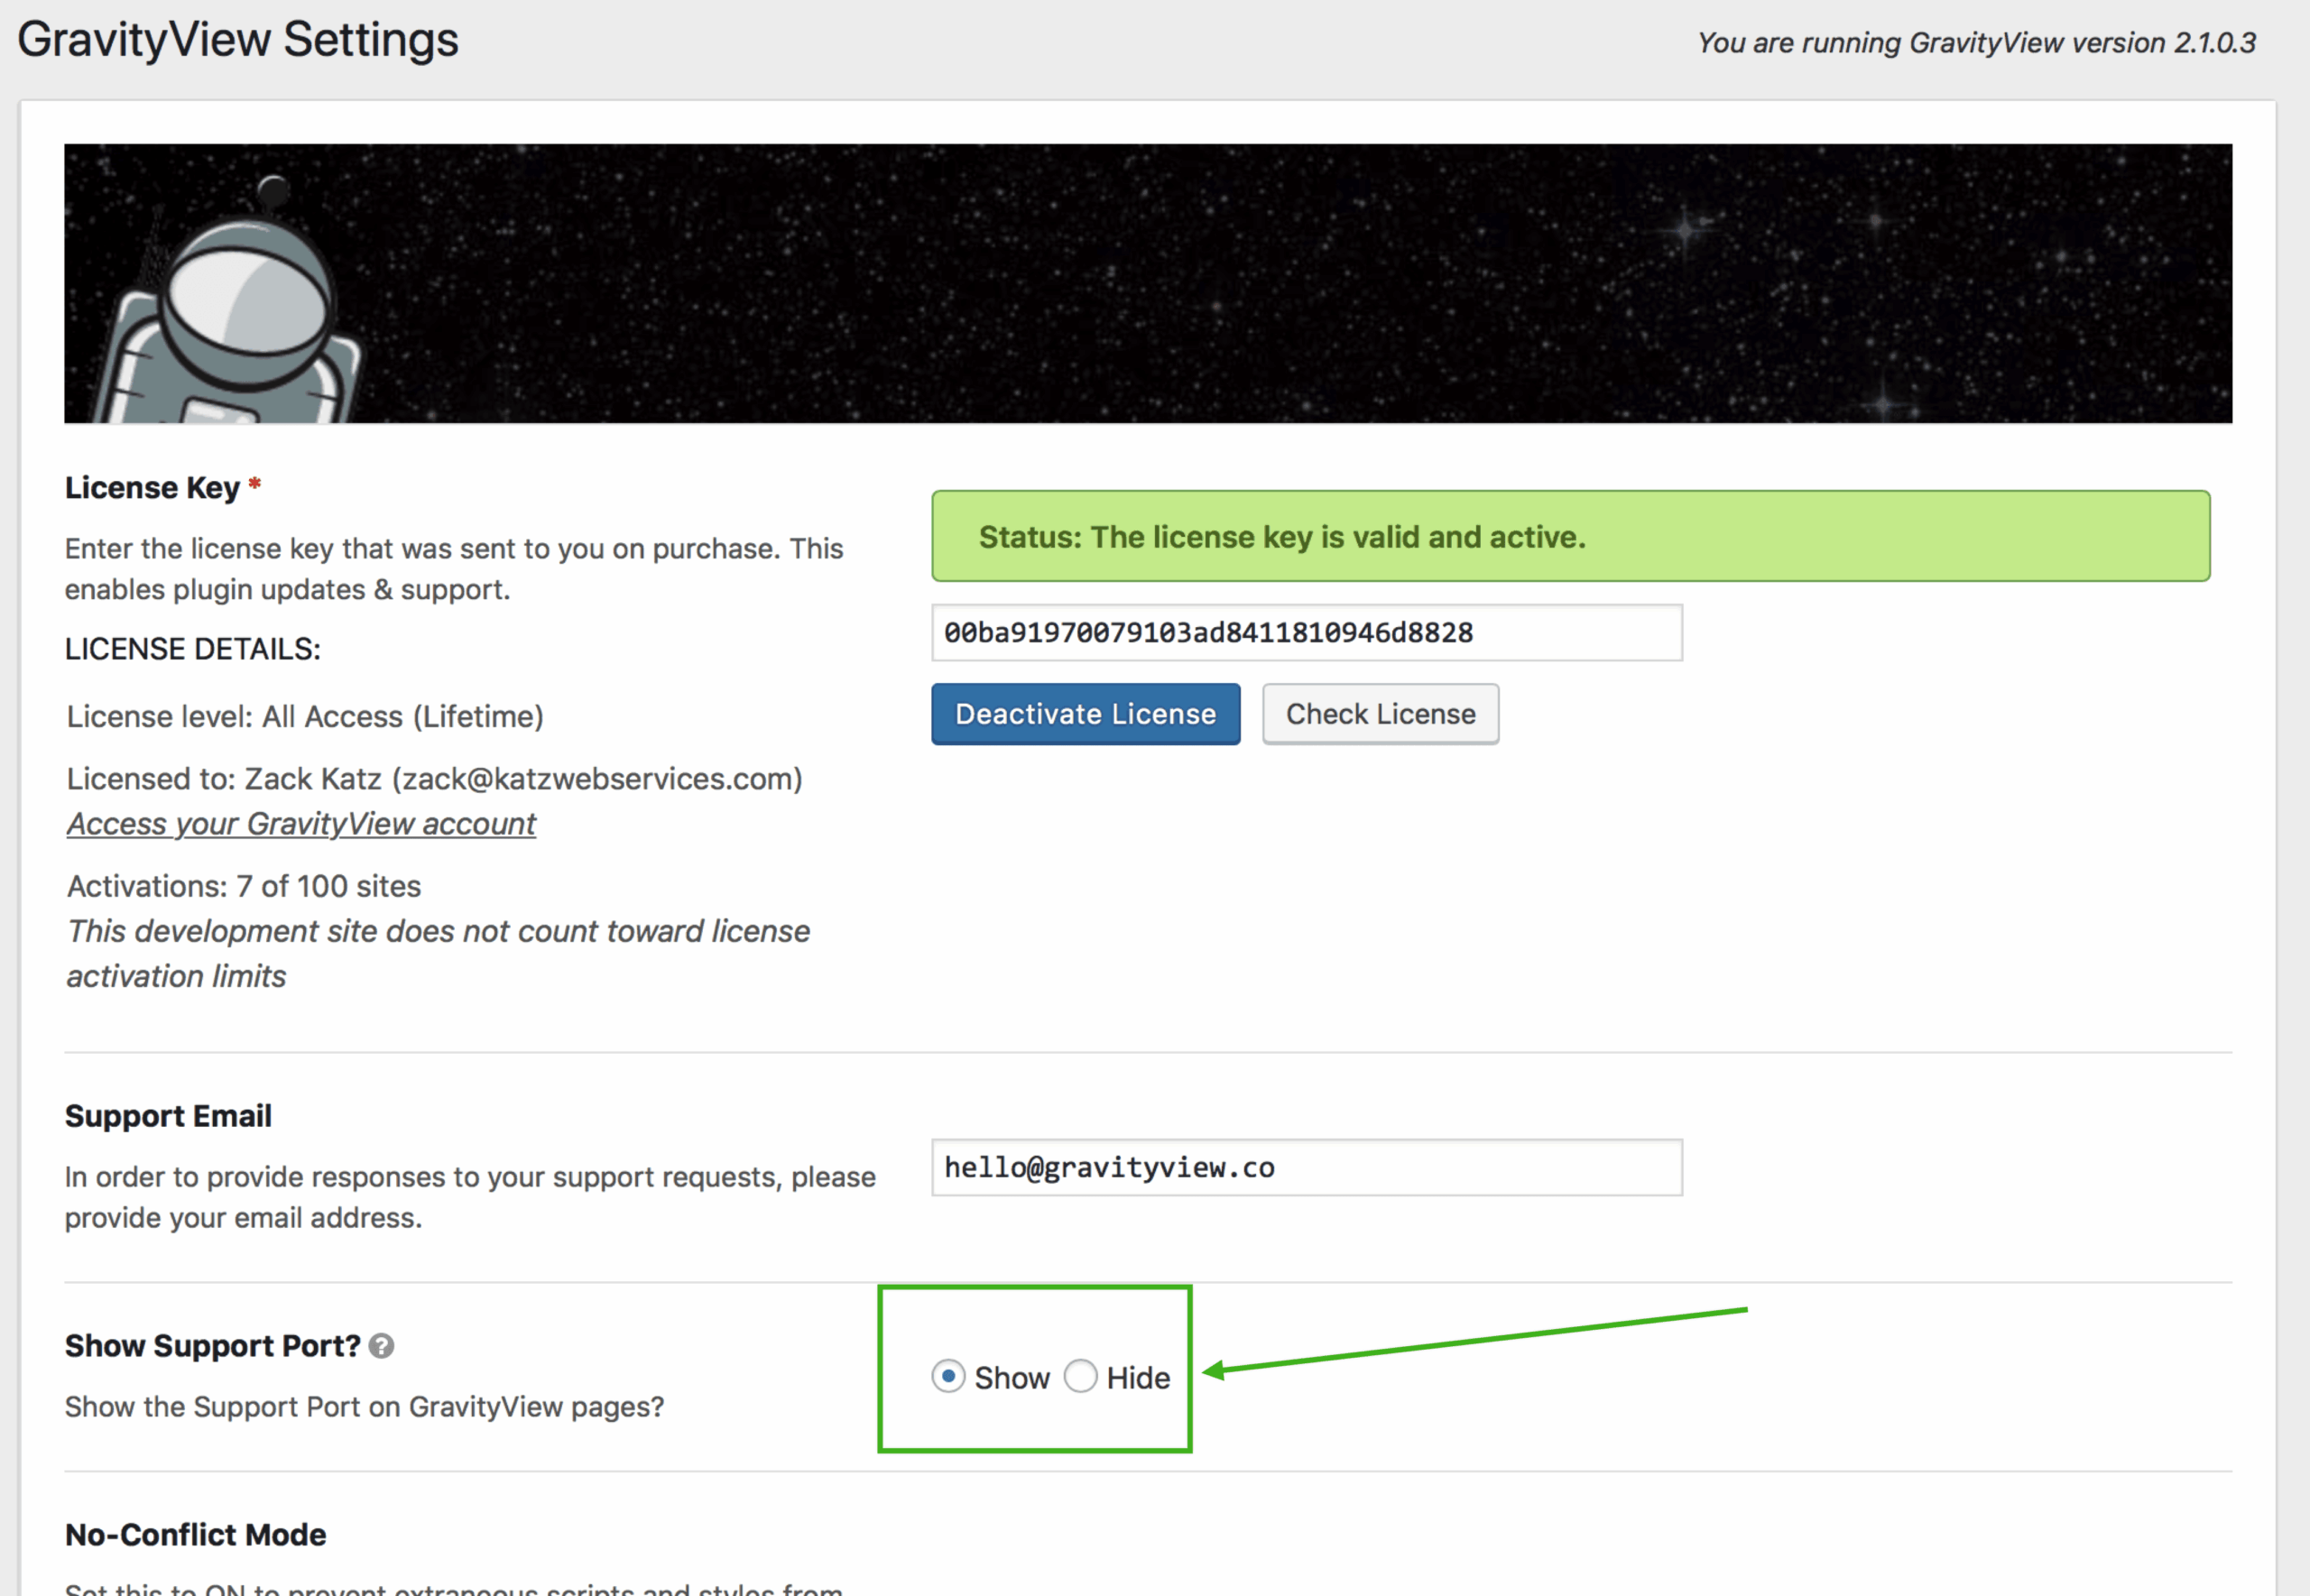Click the red required asterisk by License Key

tap(255, 485)
